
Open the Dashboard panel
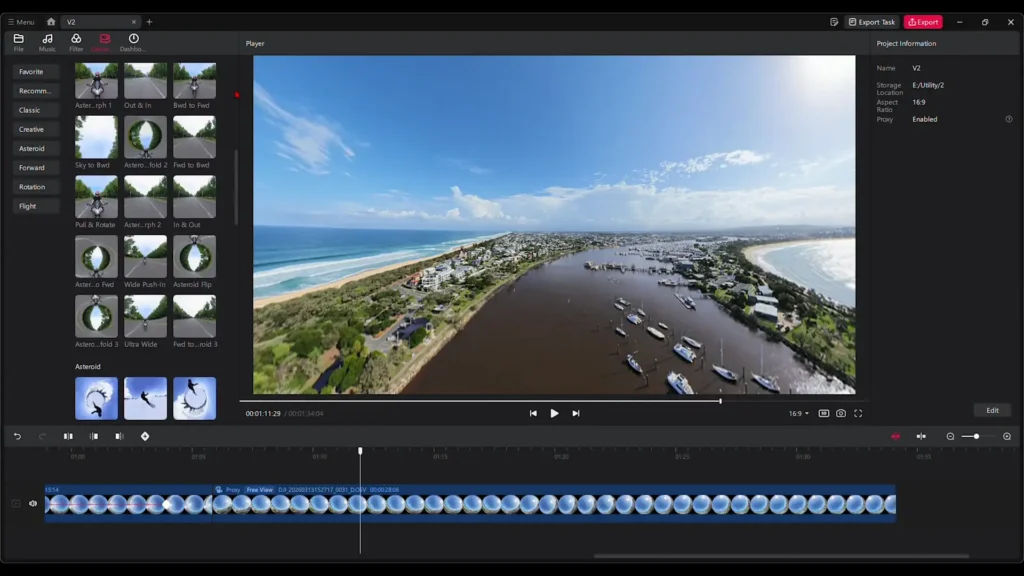click(133, 40)
